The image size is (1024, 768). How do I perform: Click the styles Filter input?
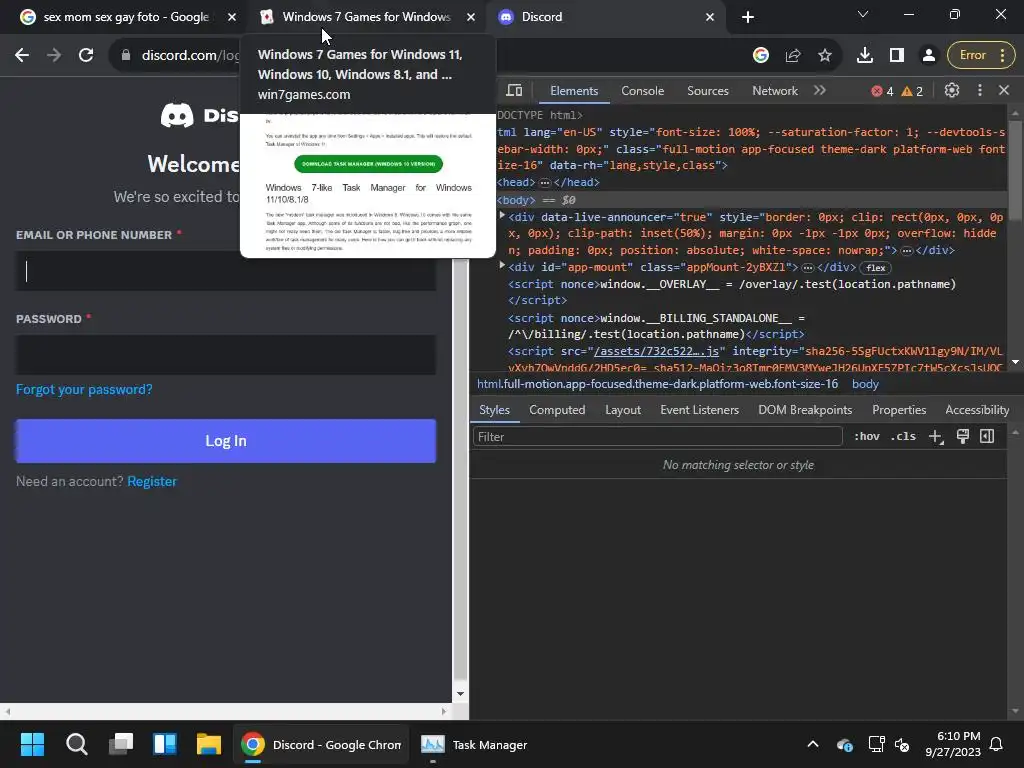[x=658, y=437]
